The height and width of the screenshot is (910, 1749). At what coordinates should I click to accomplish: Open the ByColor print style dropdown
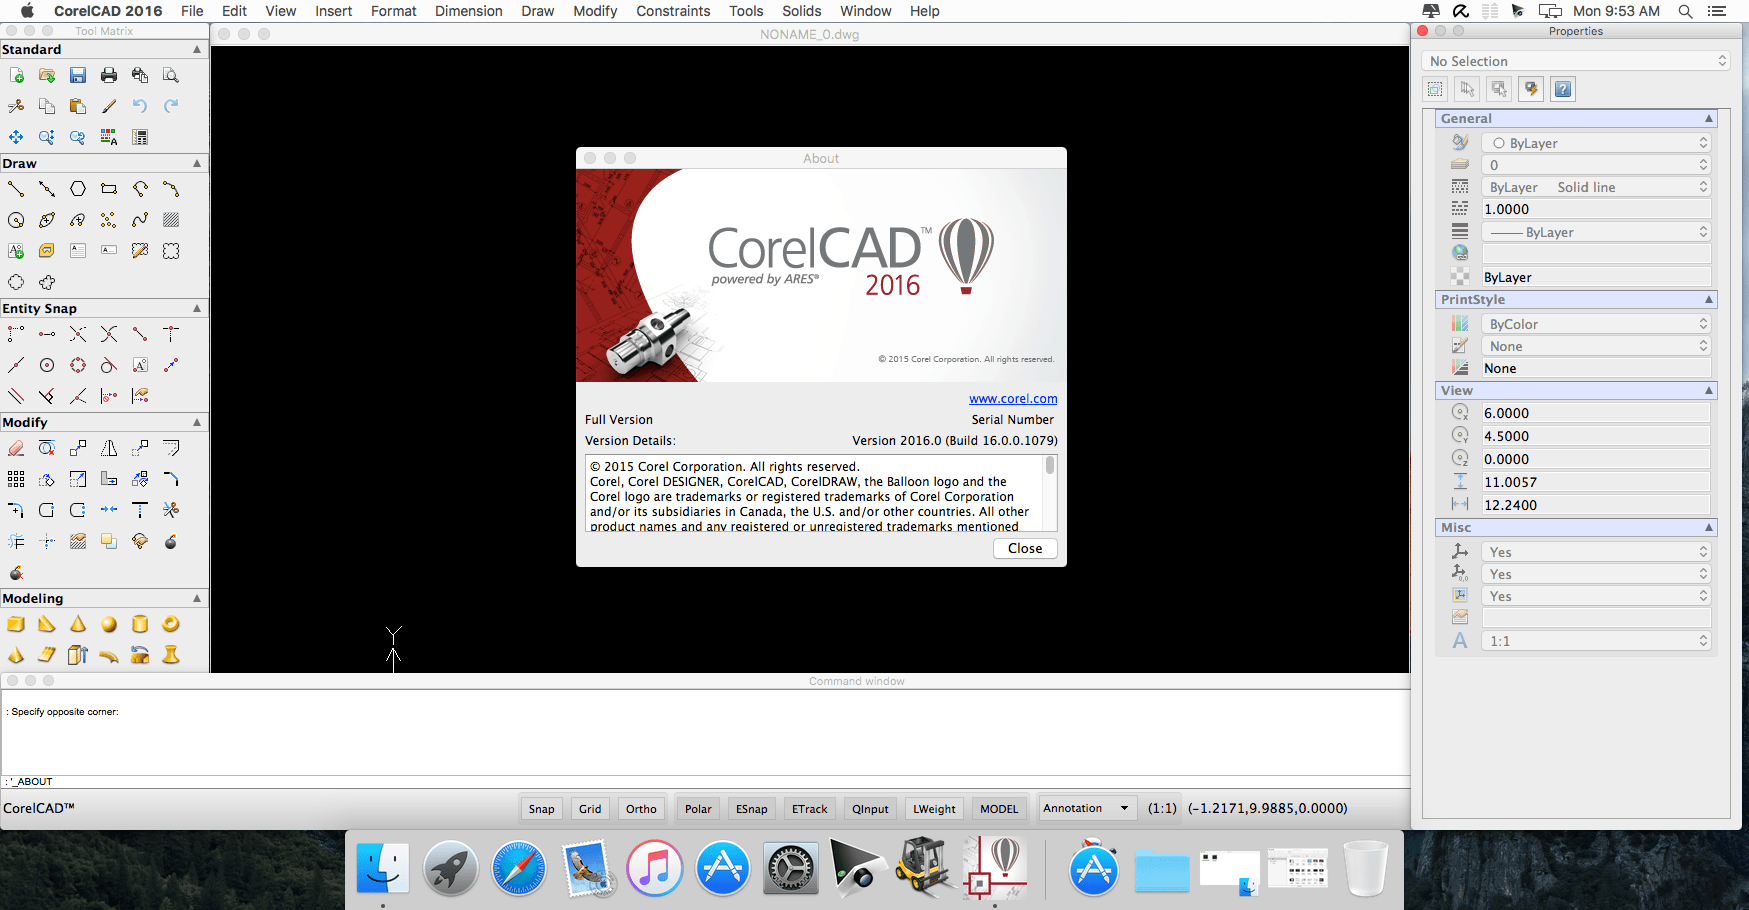point(1596,324)
